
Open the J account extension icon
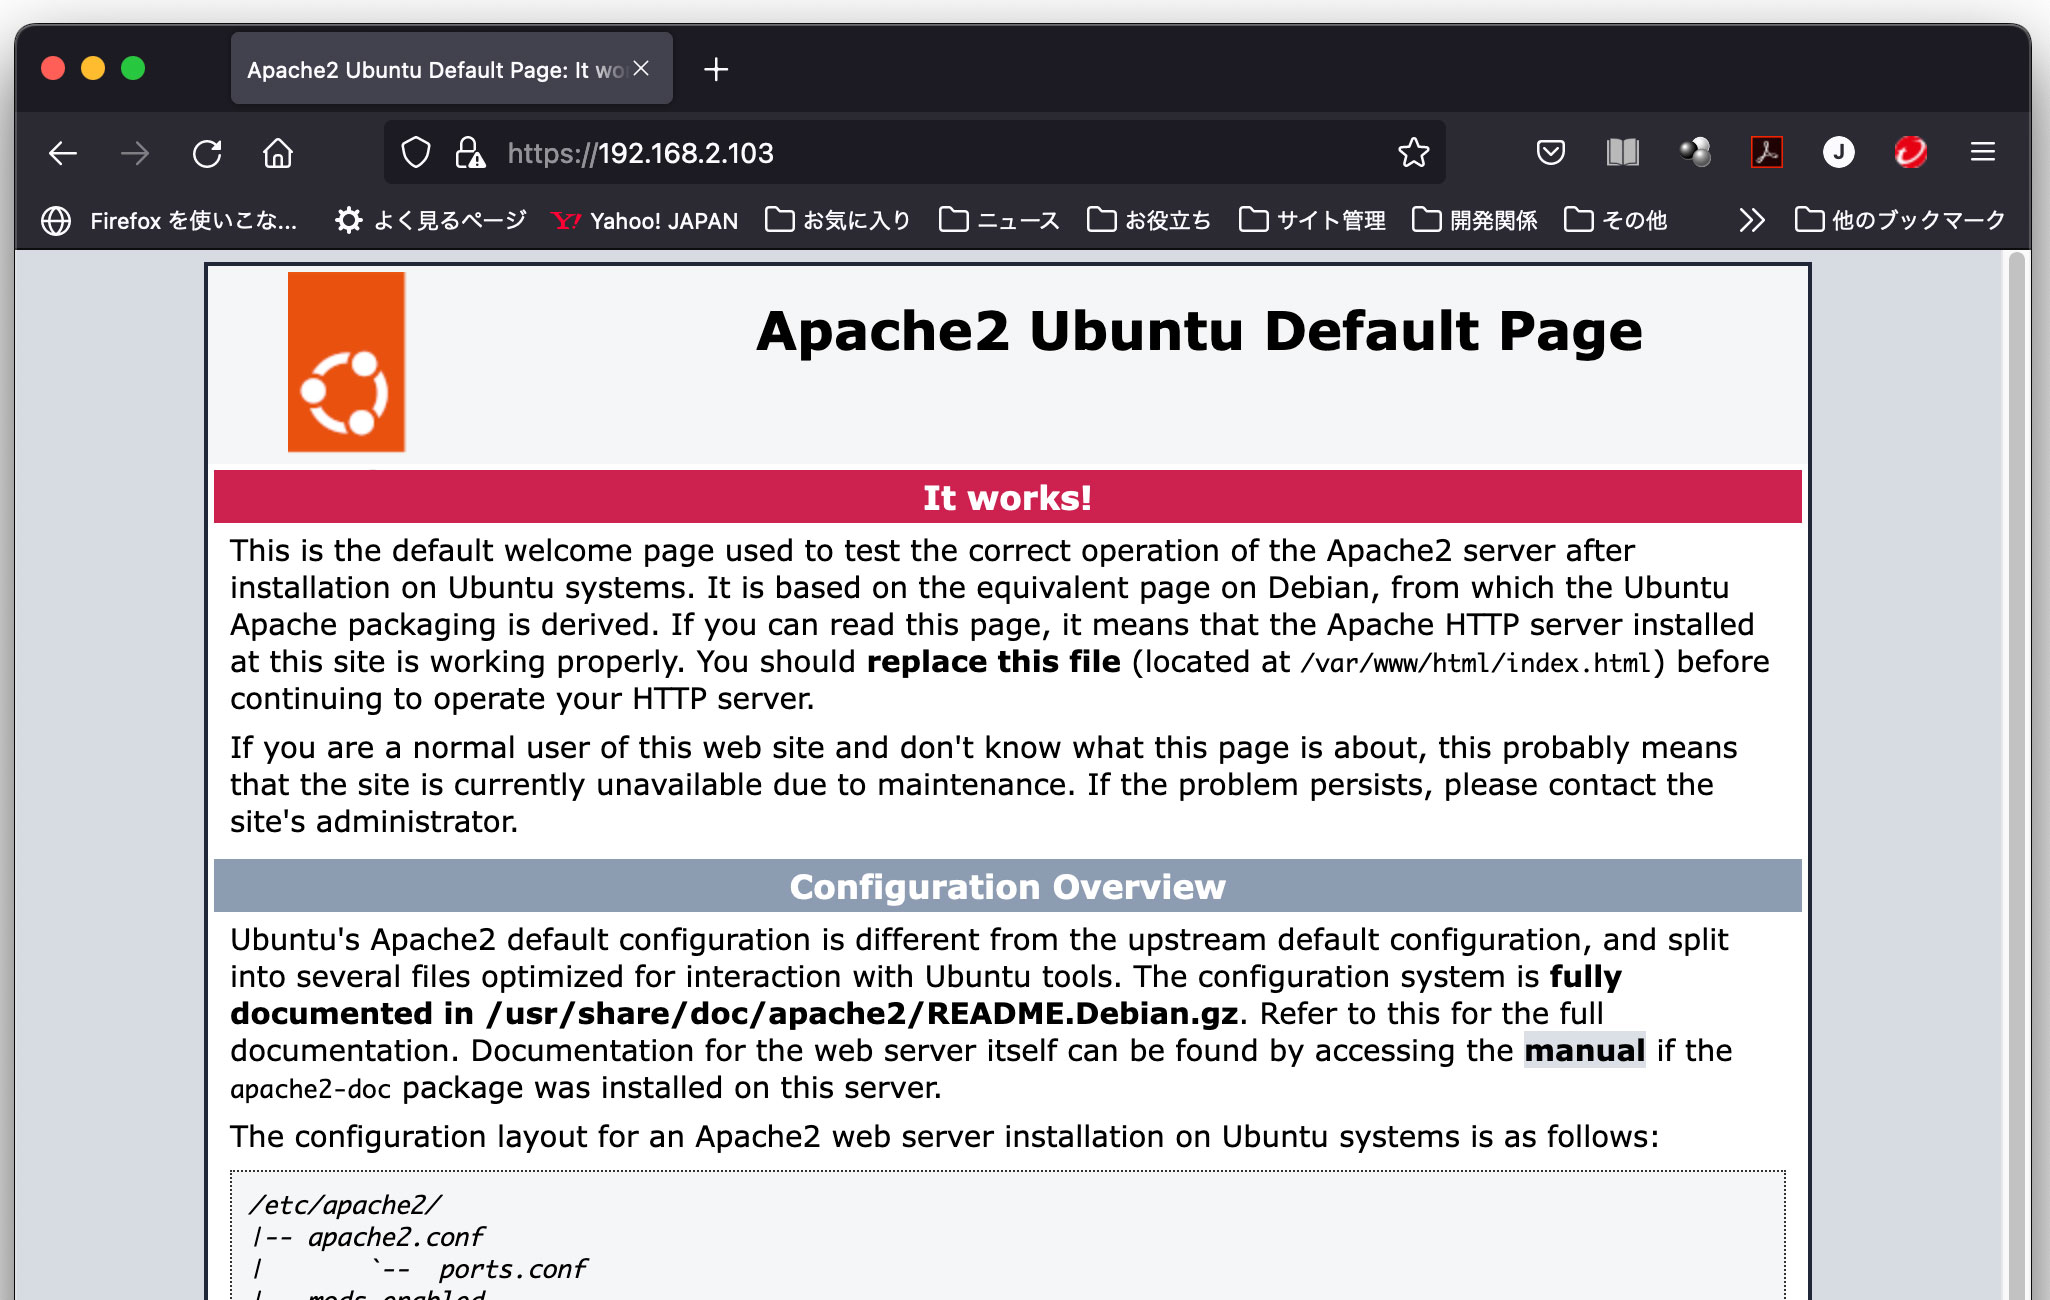[x=1839, y=152]
